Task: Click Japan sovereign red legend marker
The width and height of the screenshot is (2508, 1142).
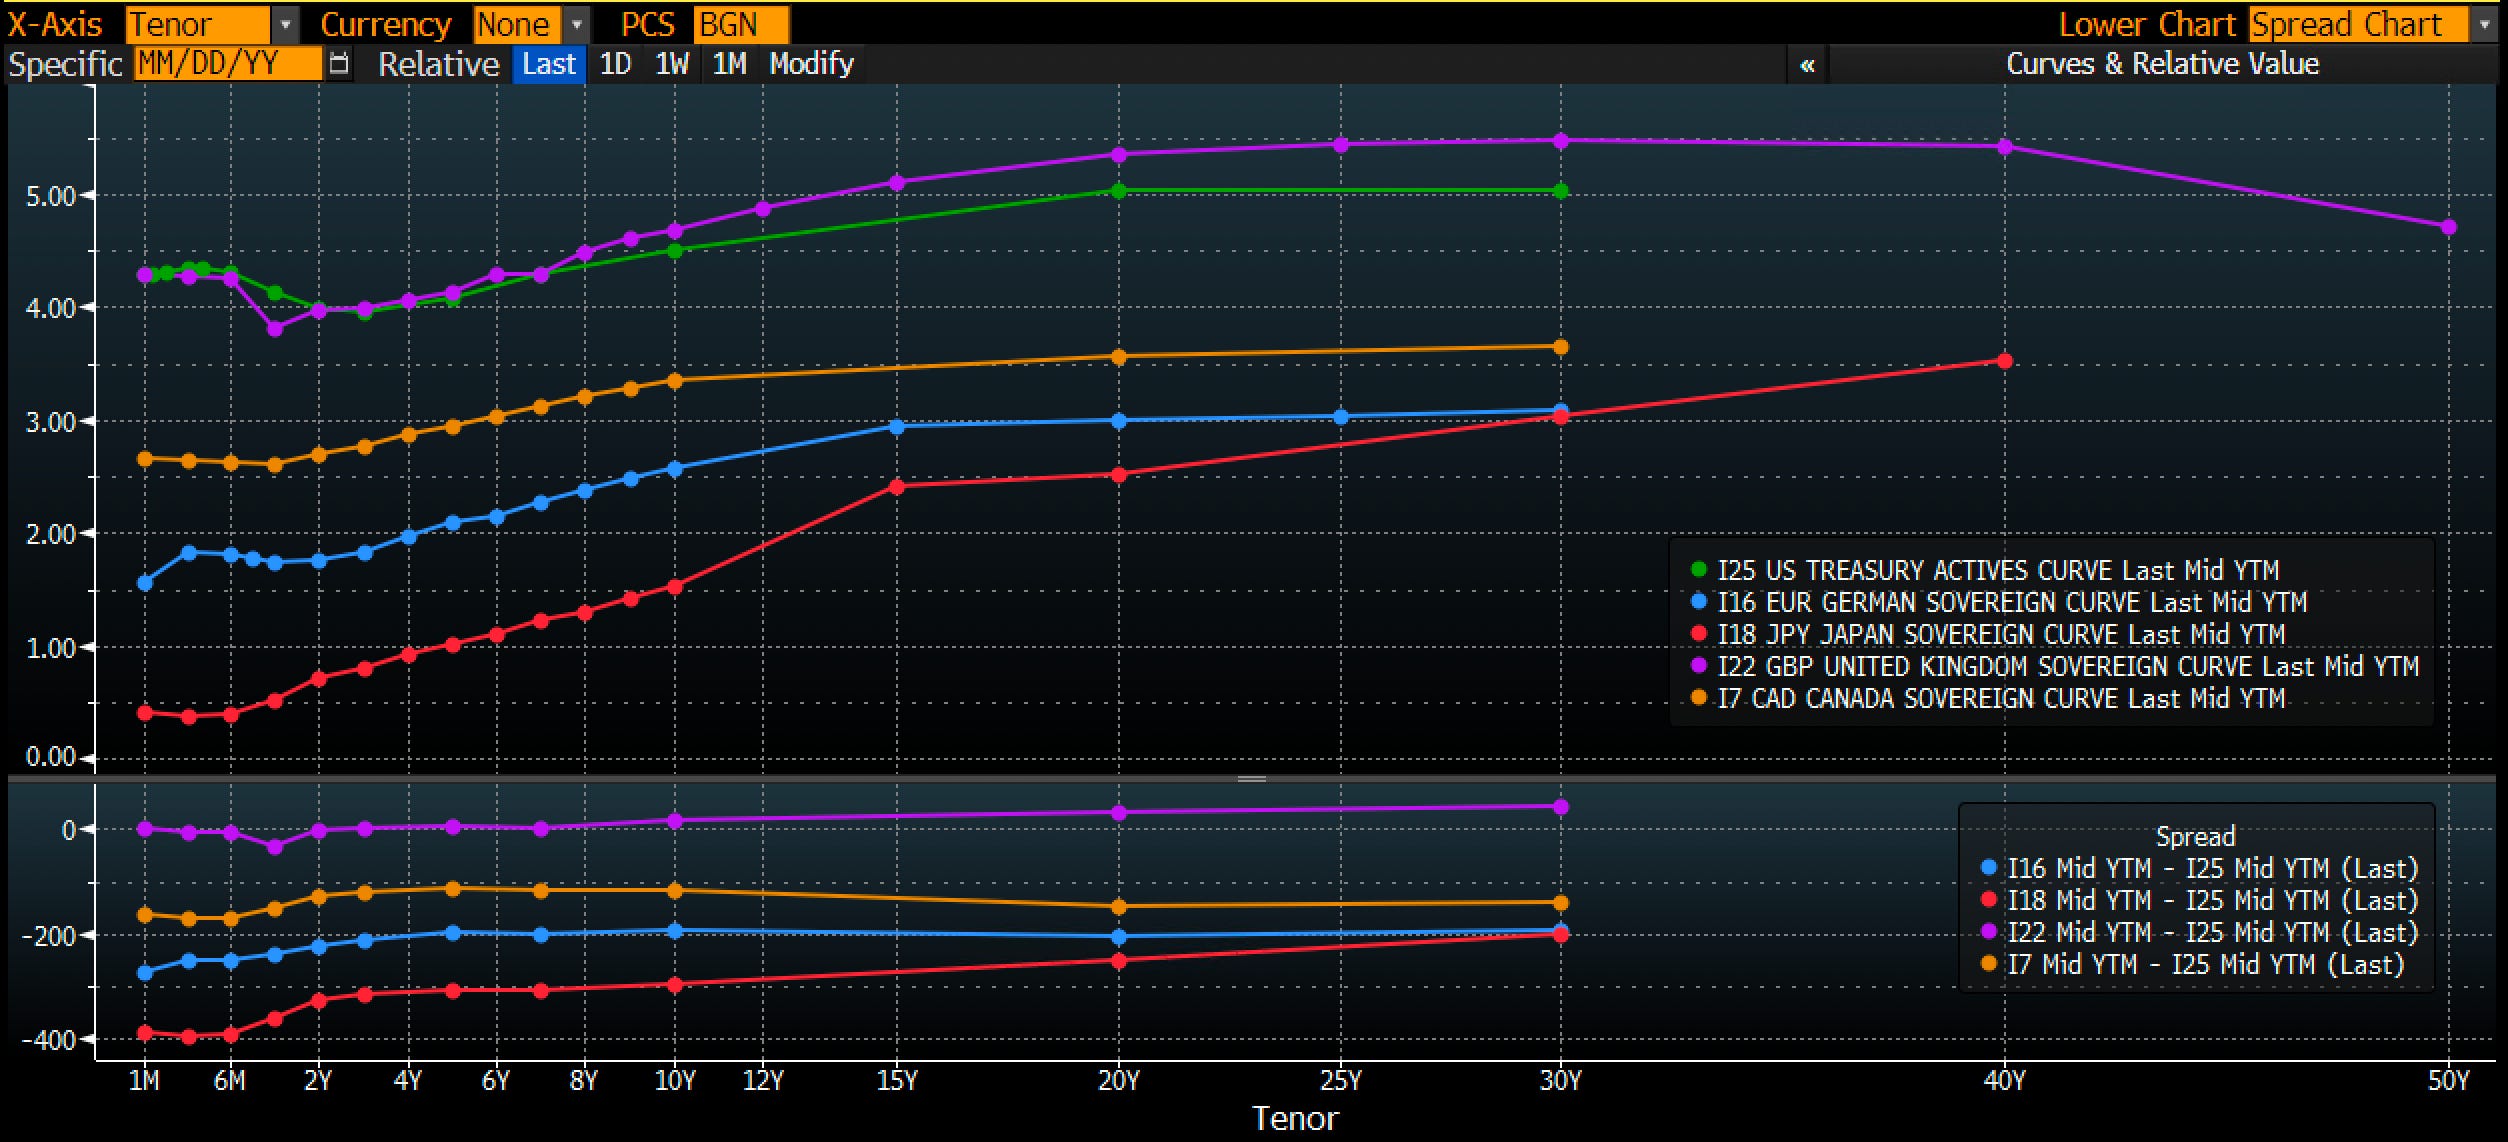Action: click(x=1698, y=634)
